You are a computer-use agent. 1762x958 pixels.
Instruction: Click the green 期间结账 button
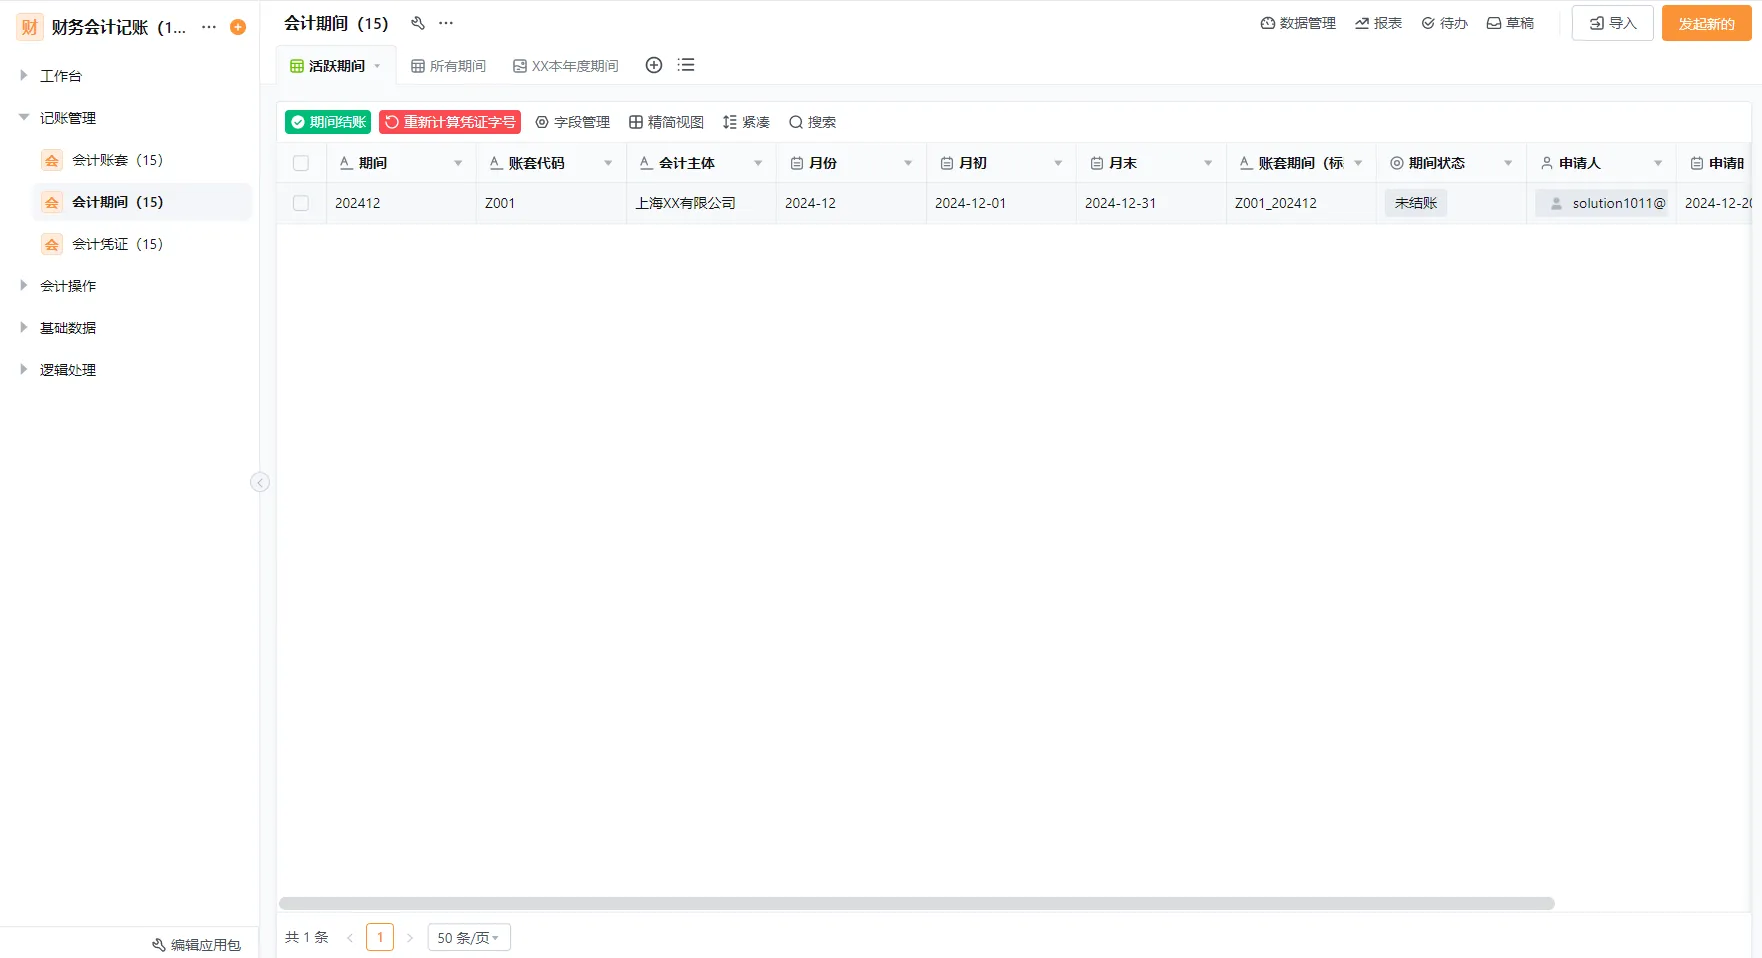point(326,122)
